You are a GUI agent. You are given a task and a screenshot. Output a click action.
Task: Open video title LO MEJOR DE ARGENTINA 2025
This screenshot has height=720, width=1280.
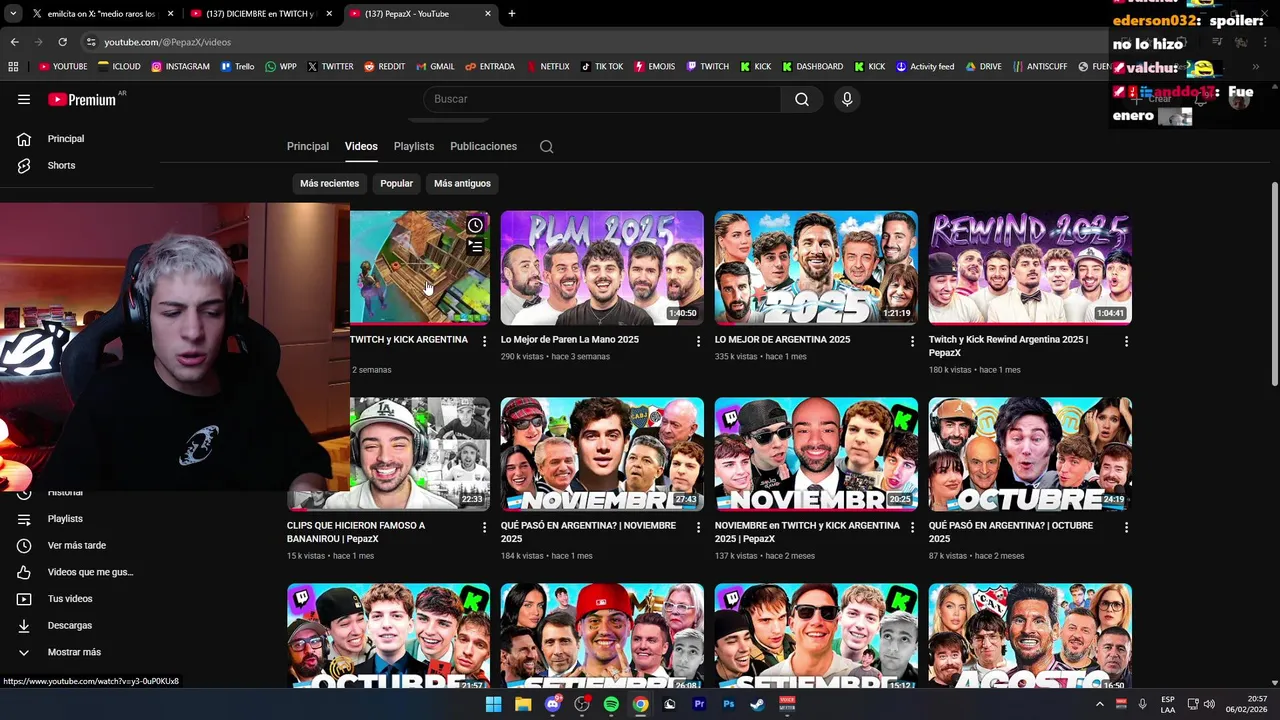tap(782, 340)
